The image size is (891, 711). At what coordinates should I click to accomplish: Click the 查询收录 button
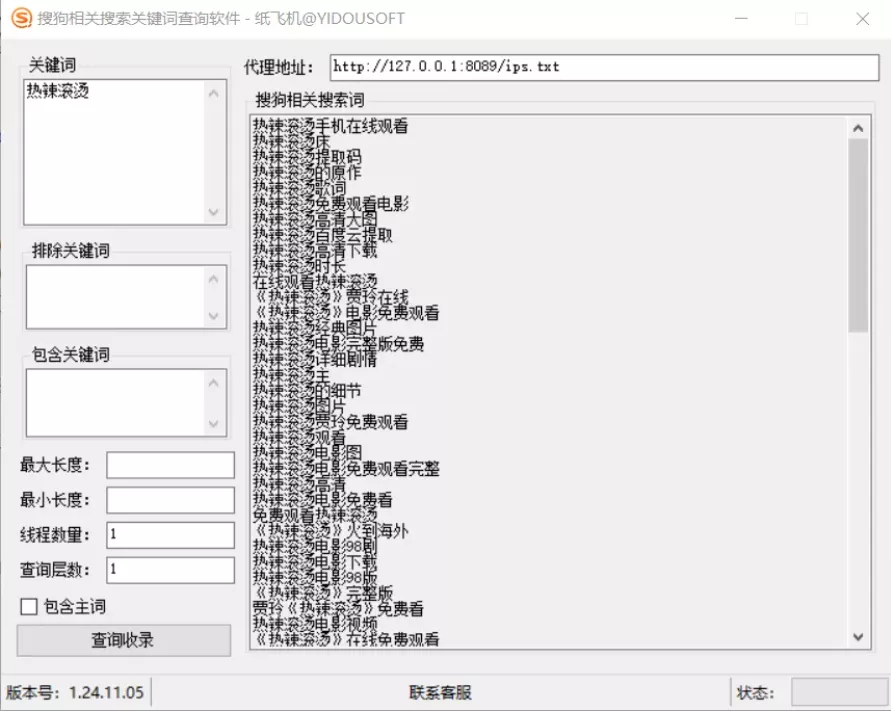click(x=124, y=641)
